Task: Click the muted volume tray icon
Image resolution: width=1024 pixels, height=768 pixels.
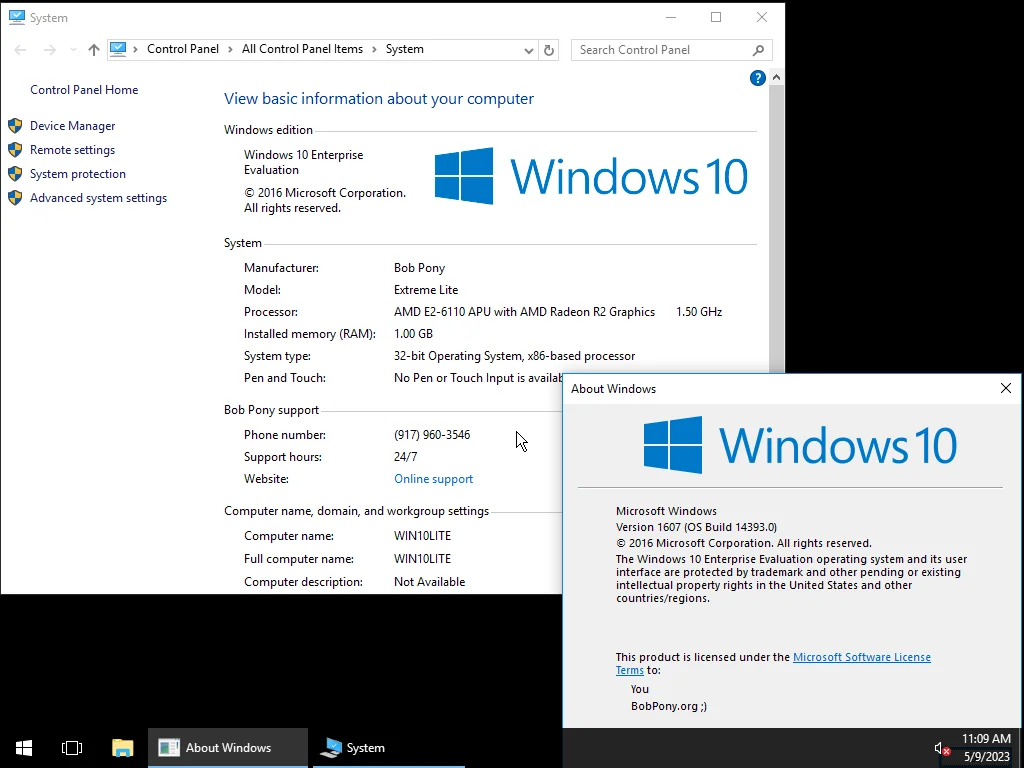Action: (x=942, y=748)
